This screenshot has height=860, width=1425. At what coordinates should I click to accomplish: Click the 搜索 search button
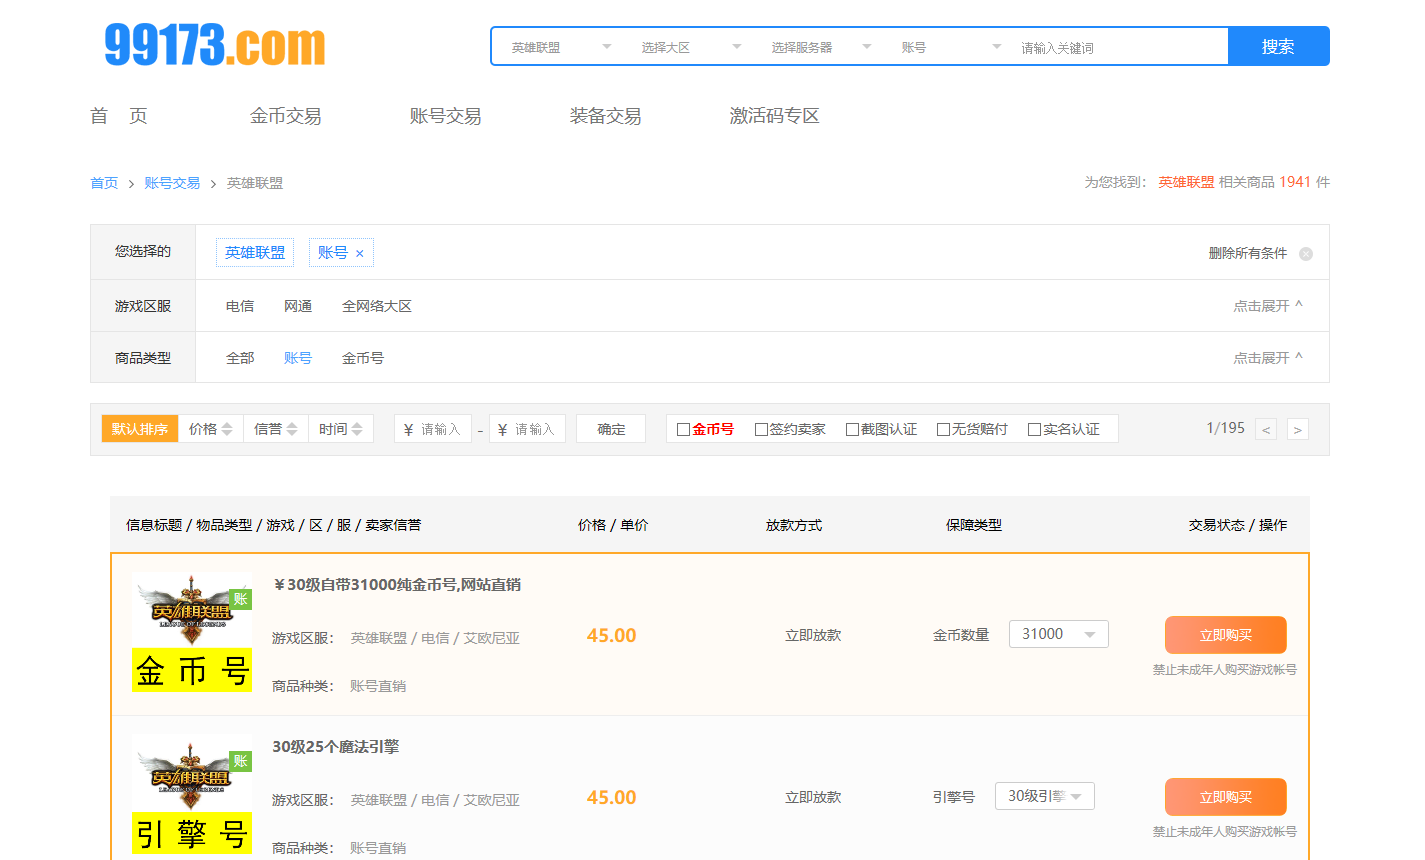point(1278,46)
